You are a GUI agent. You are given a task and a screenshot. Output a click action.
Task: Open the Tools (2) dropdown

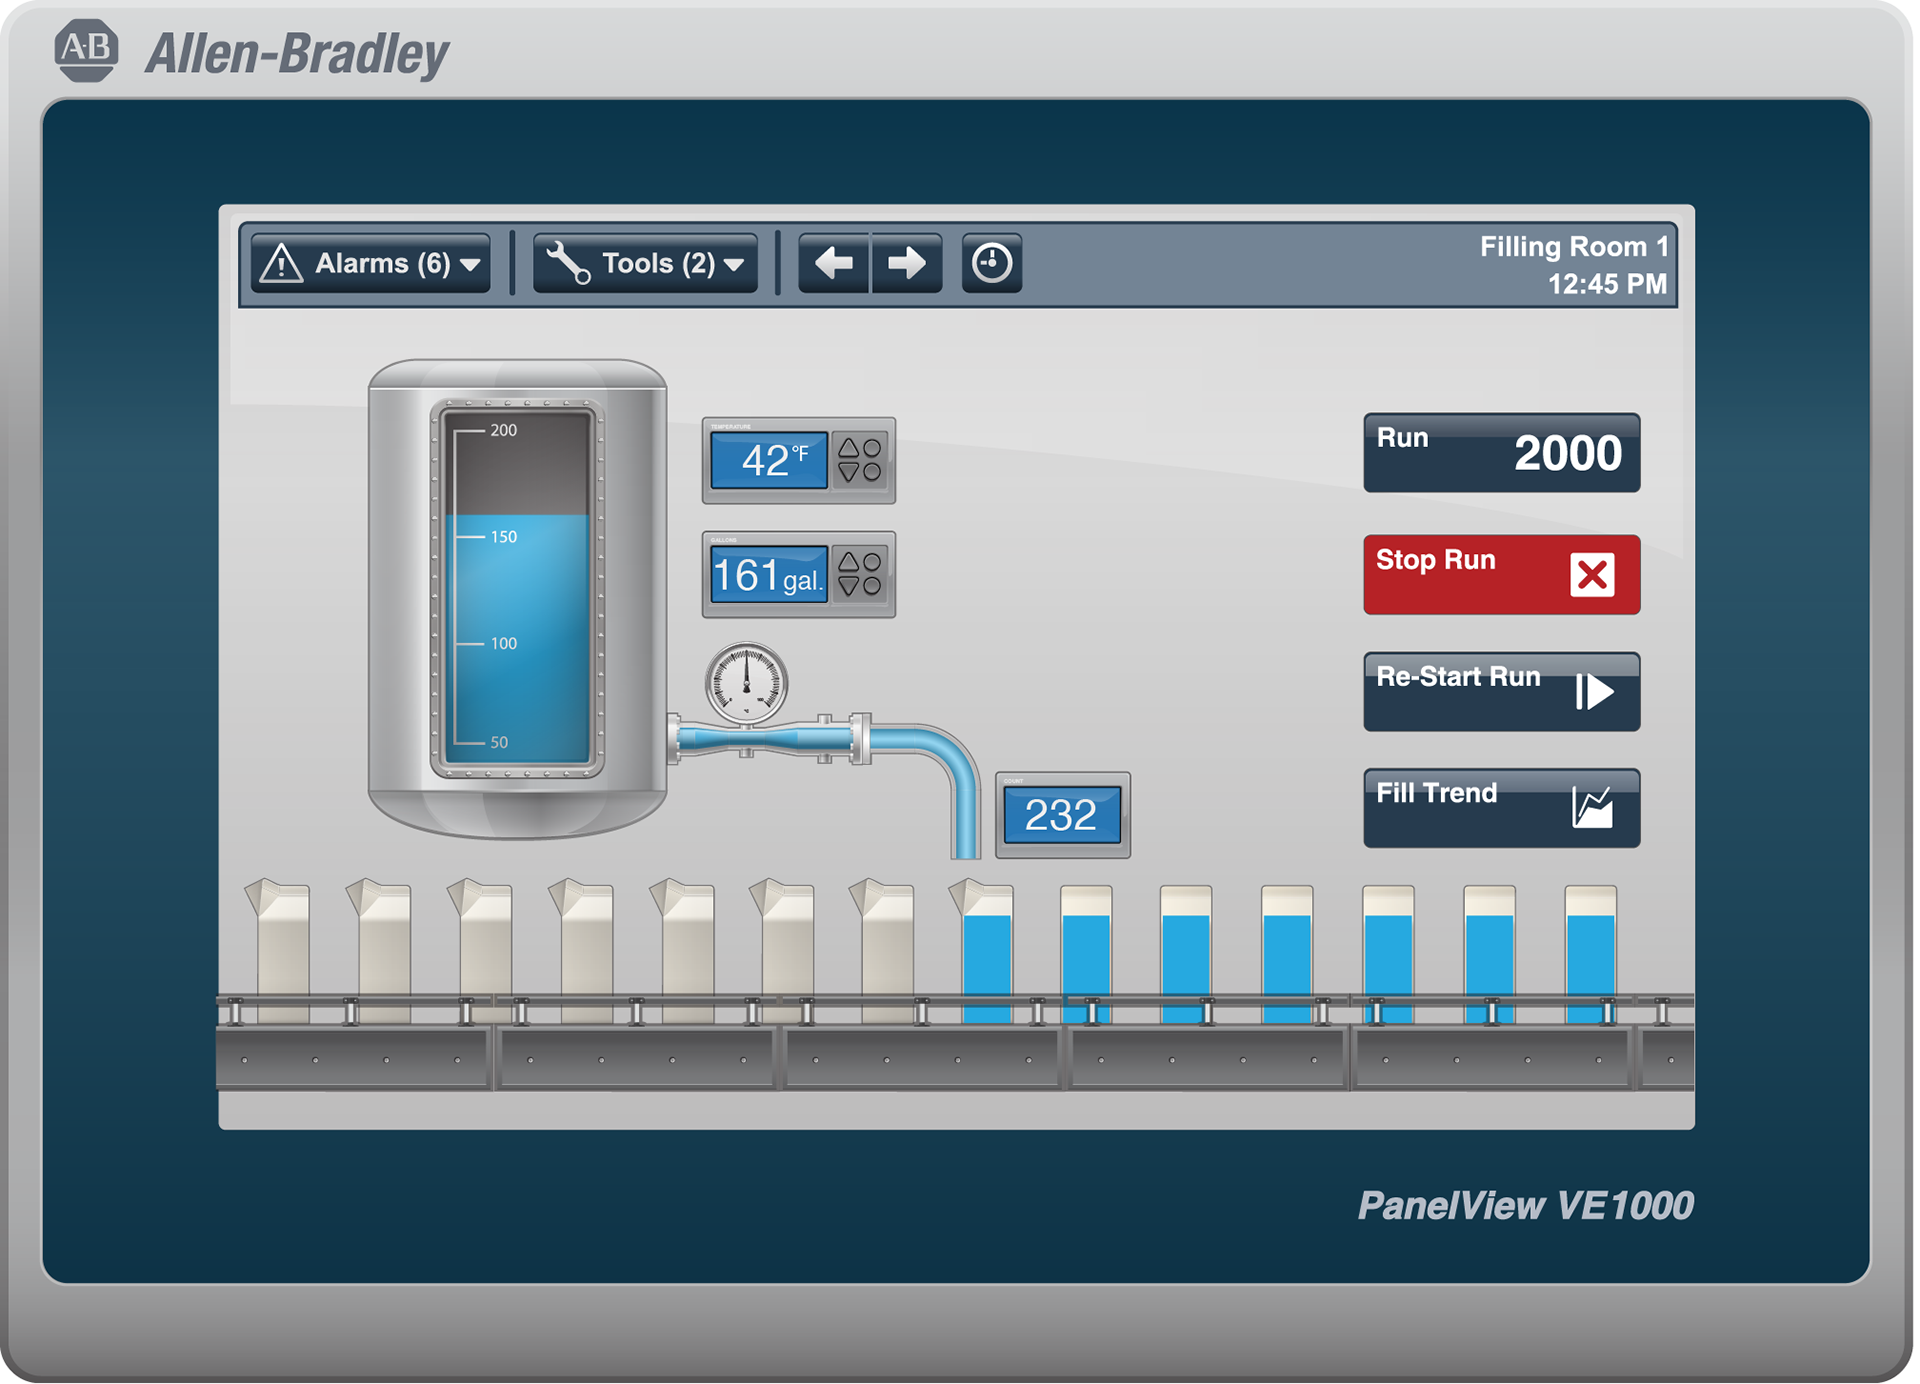[645, 264]
